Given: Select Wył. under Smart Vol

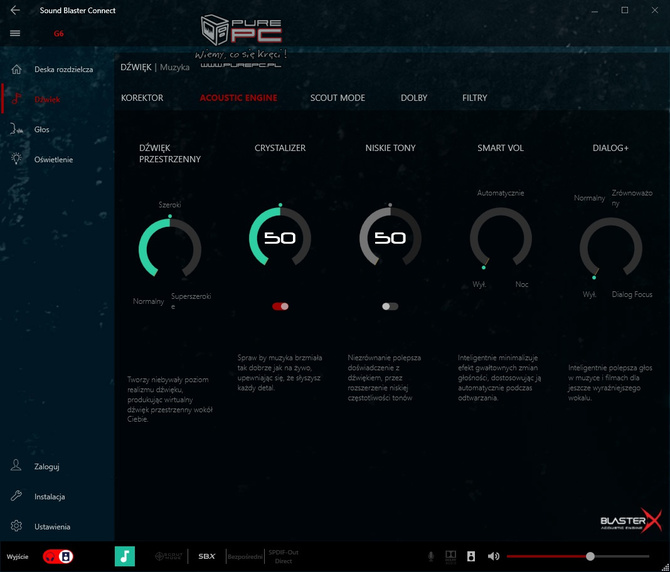Looking at the screenshot, I should click(479, 284).
